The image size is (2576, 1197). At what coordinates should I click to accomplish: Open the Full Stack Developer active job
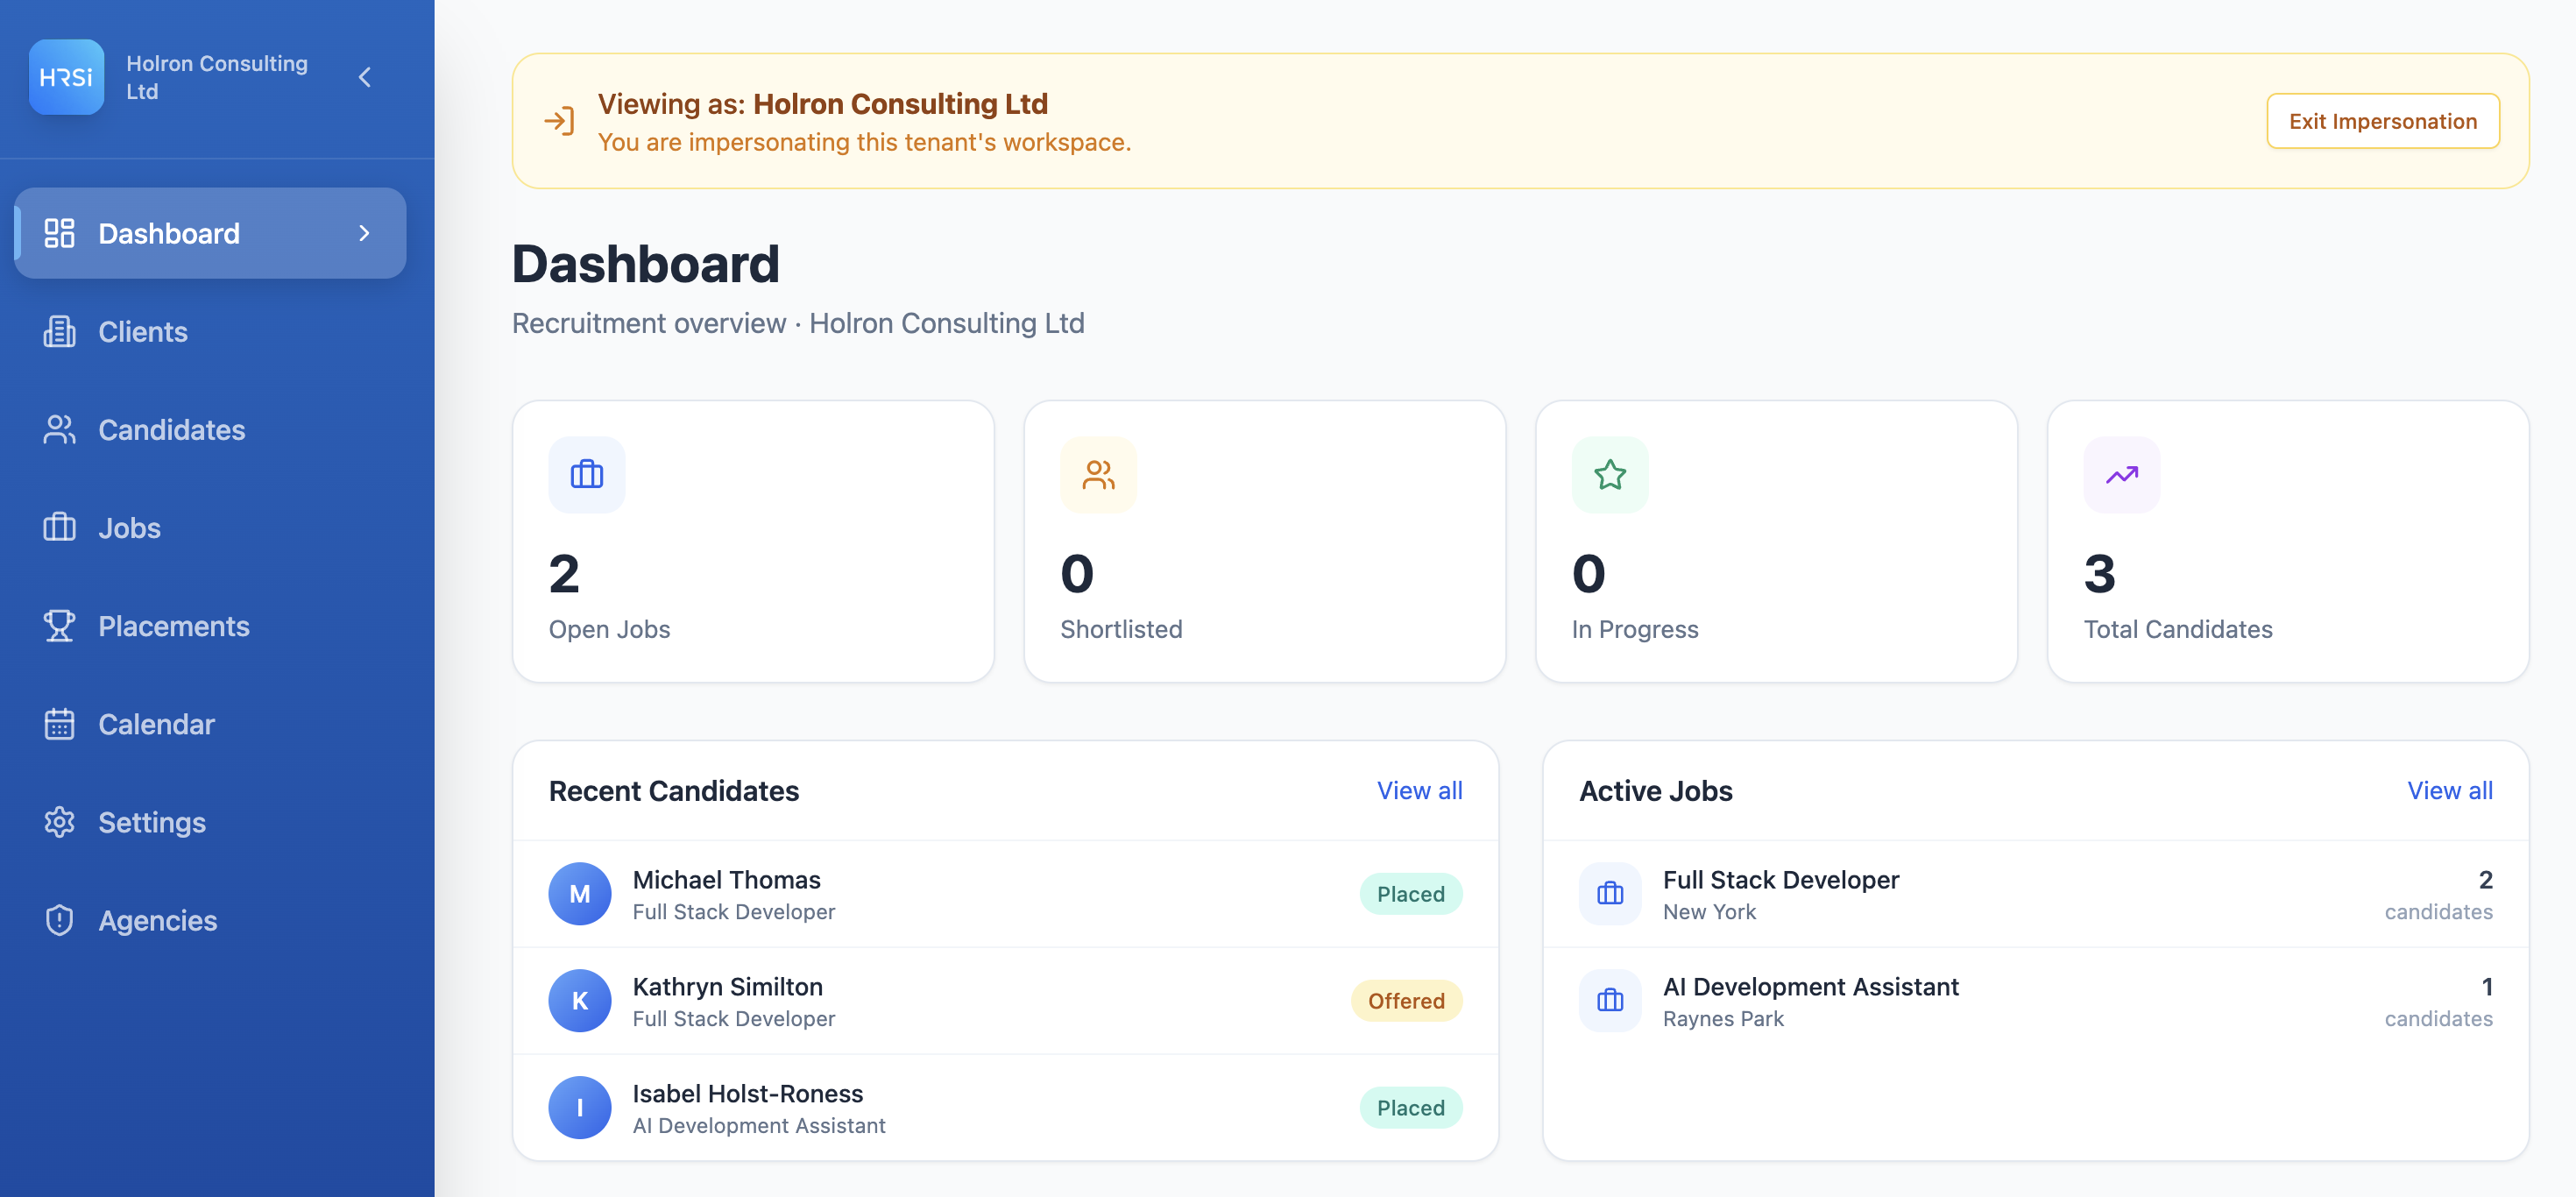click(2035, 893)
